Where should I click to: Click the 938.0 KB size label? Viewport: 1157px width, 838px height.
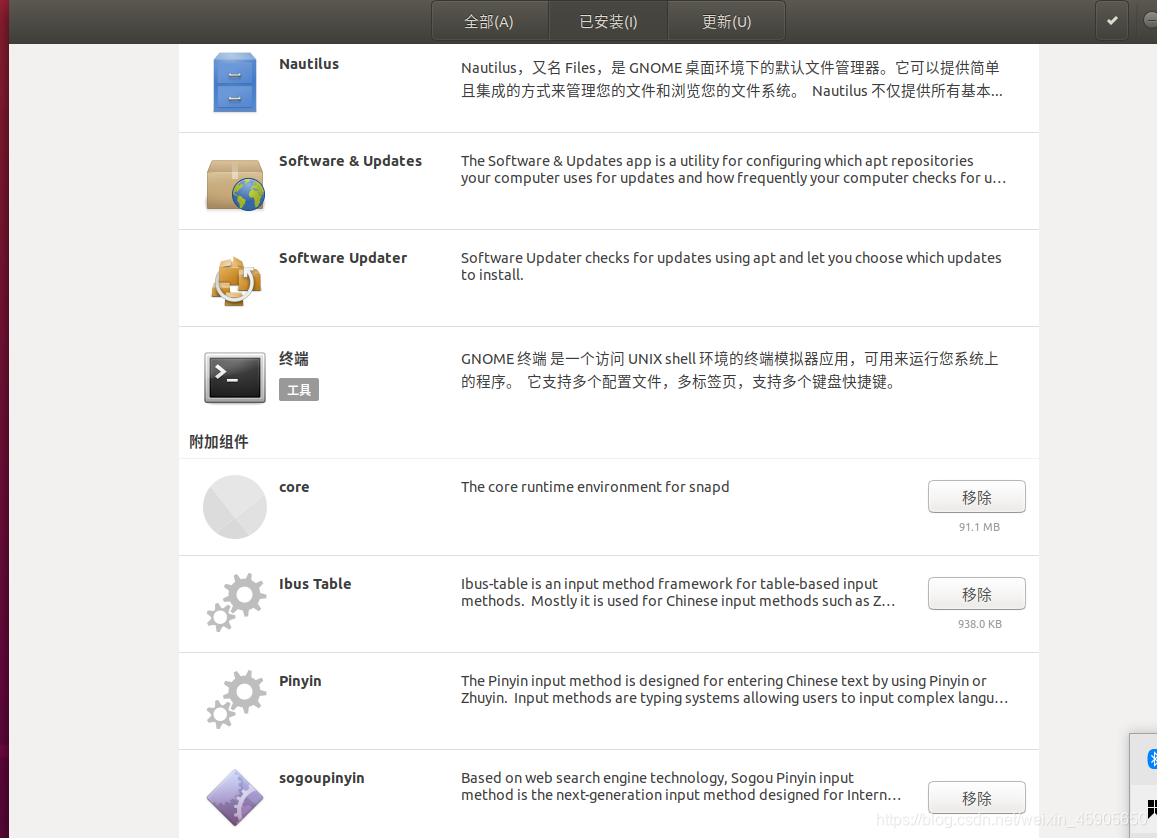click(x=979, y=624)
